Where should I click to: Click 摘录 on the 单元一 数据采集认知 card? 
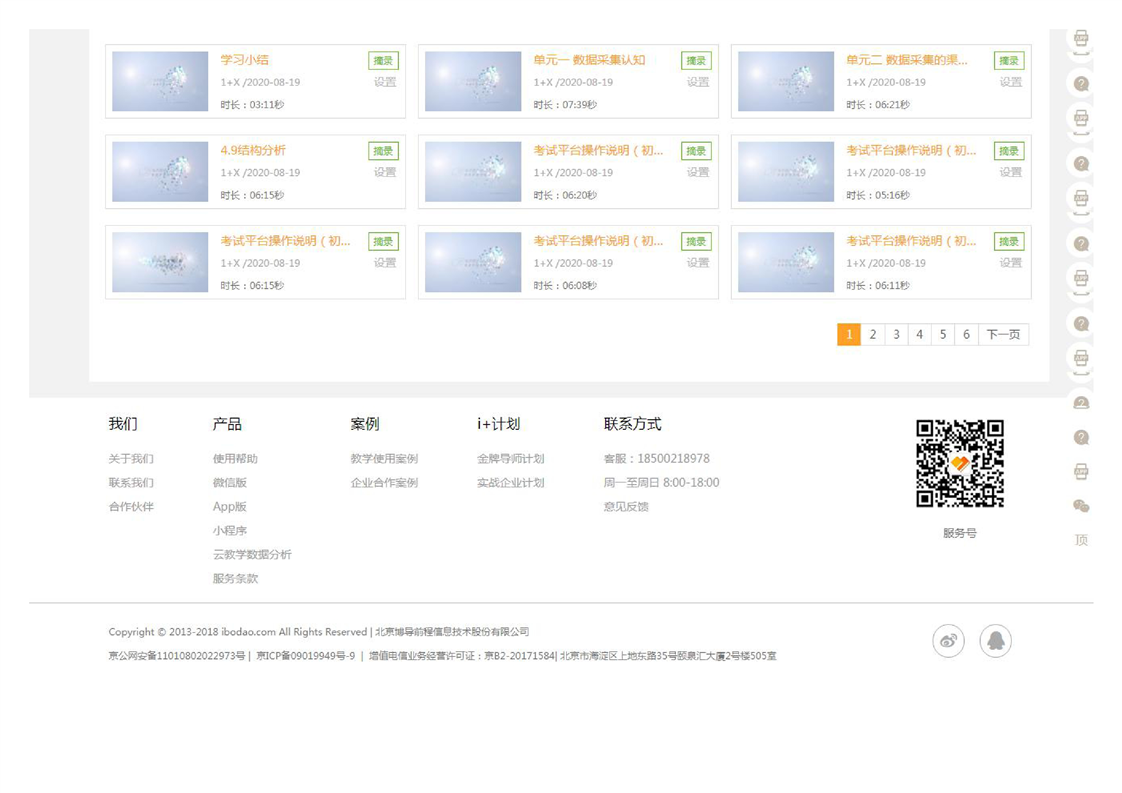[x=696, y=61]
